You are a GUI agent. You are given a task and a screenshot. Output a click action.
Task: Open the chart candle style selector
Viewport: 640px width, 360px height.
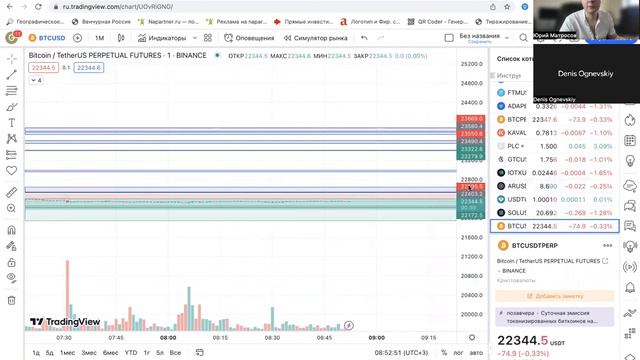click(121, 38)
